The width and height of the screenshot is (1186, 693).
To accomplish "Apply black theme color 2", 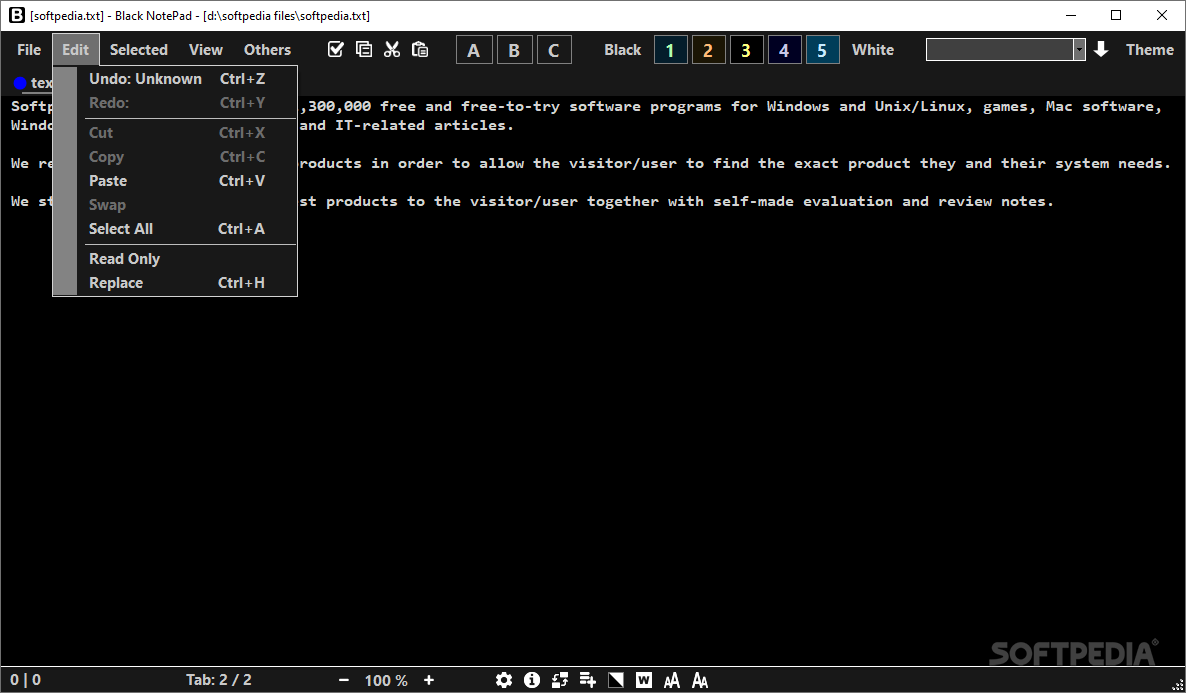I will (x=708, y=50).
